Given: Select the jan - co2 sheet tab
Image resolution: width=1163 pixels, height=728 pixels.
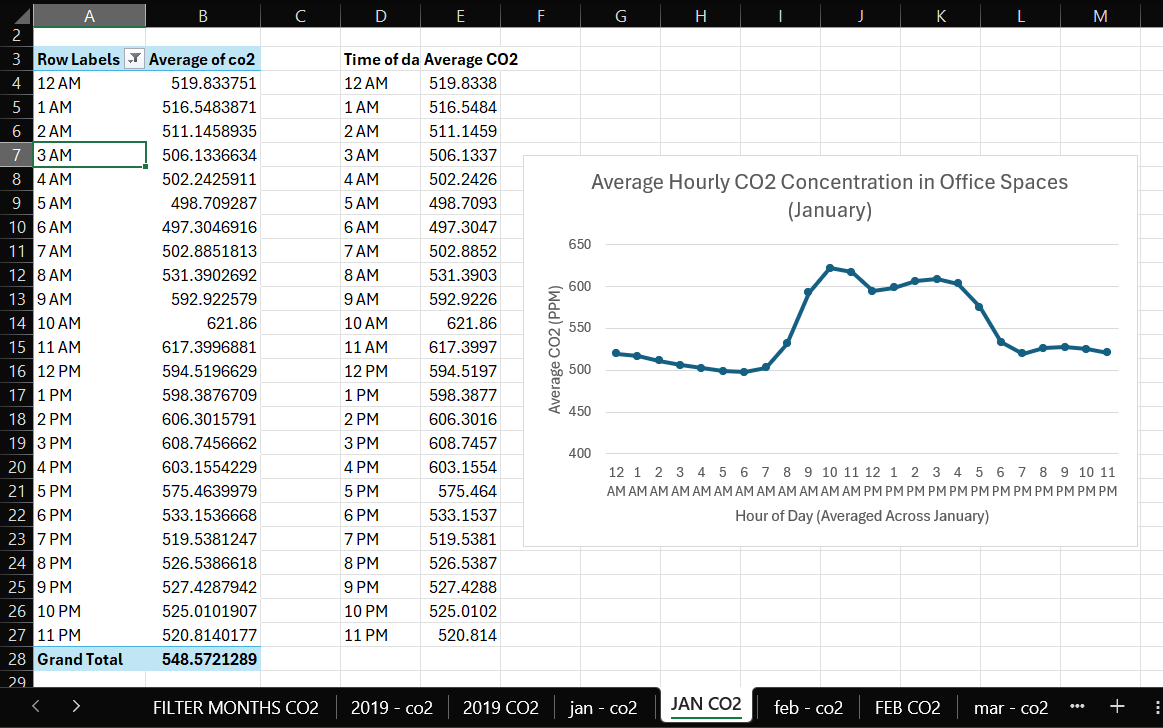Looking at the screenshot, I should pyautogui.click(x=604, y=706).
